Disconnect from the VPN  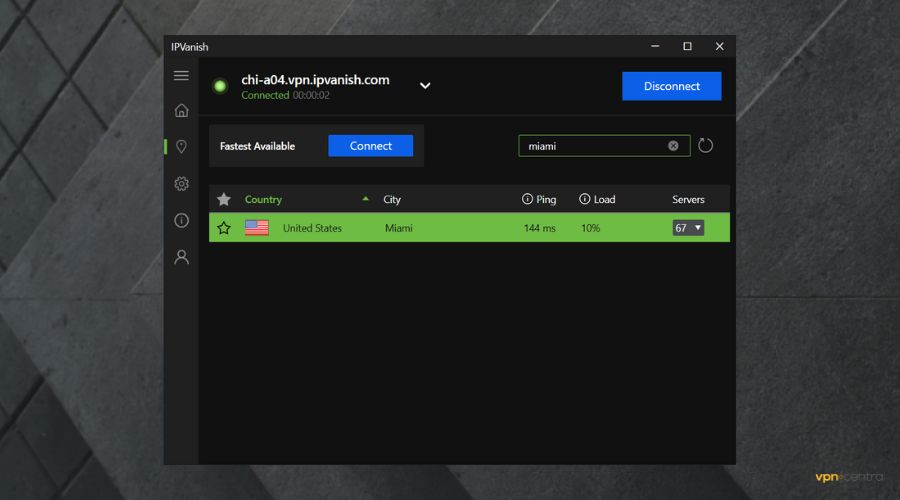click(672, 86)
